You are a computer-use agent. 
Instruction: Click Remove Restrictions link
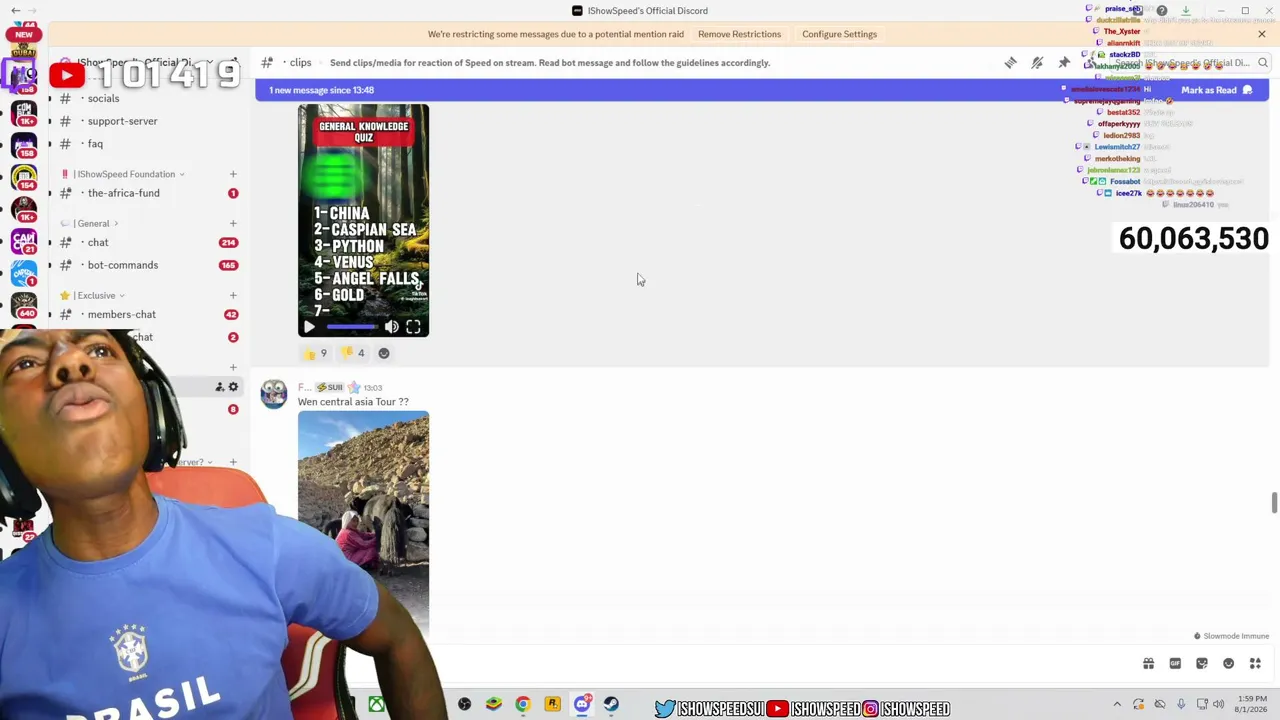pos(739,34)
